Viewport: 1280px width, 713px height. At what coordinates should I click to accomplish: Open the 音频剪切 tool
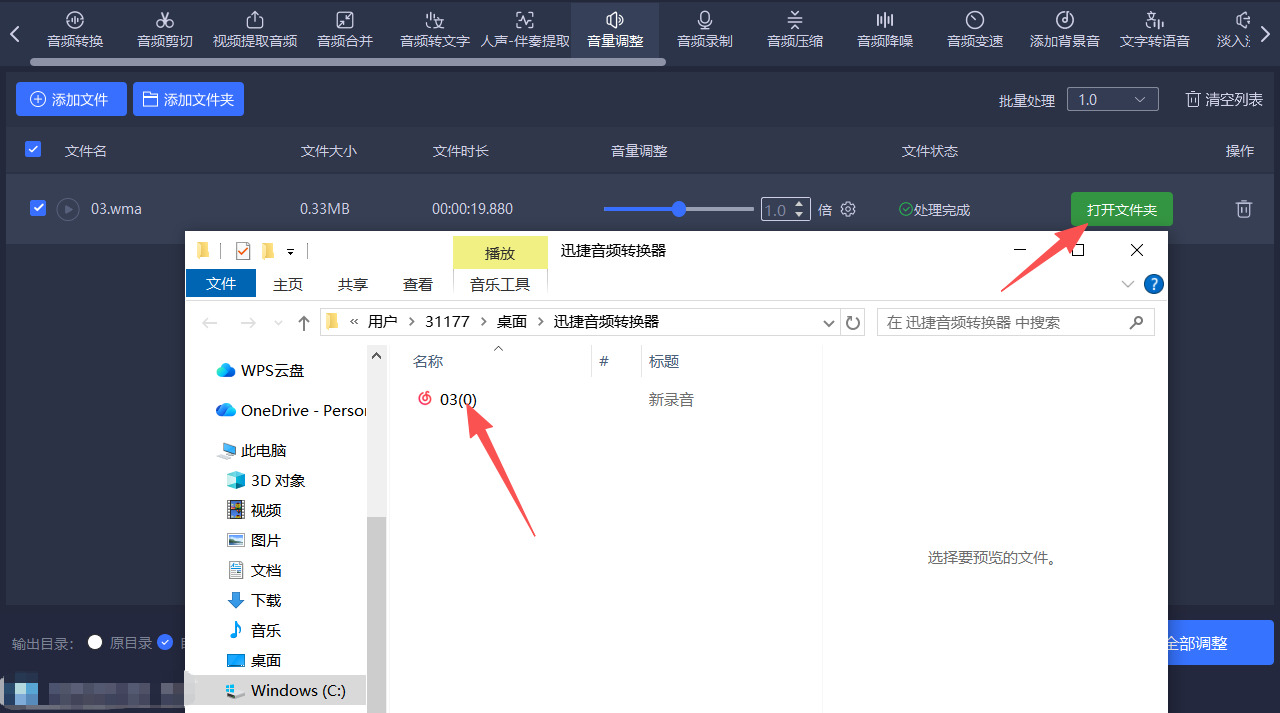click(164, 28)
